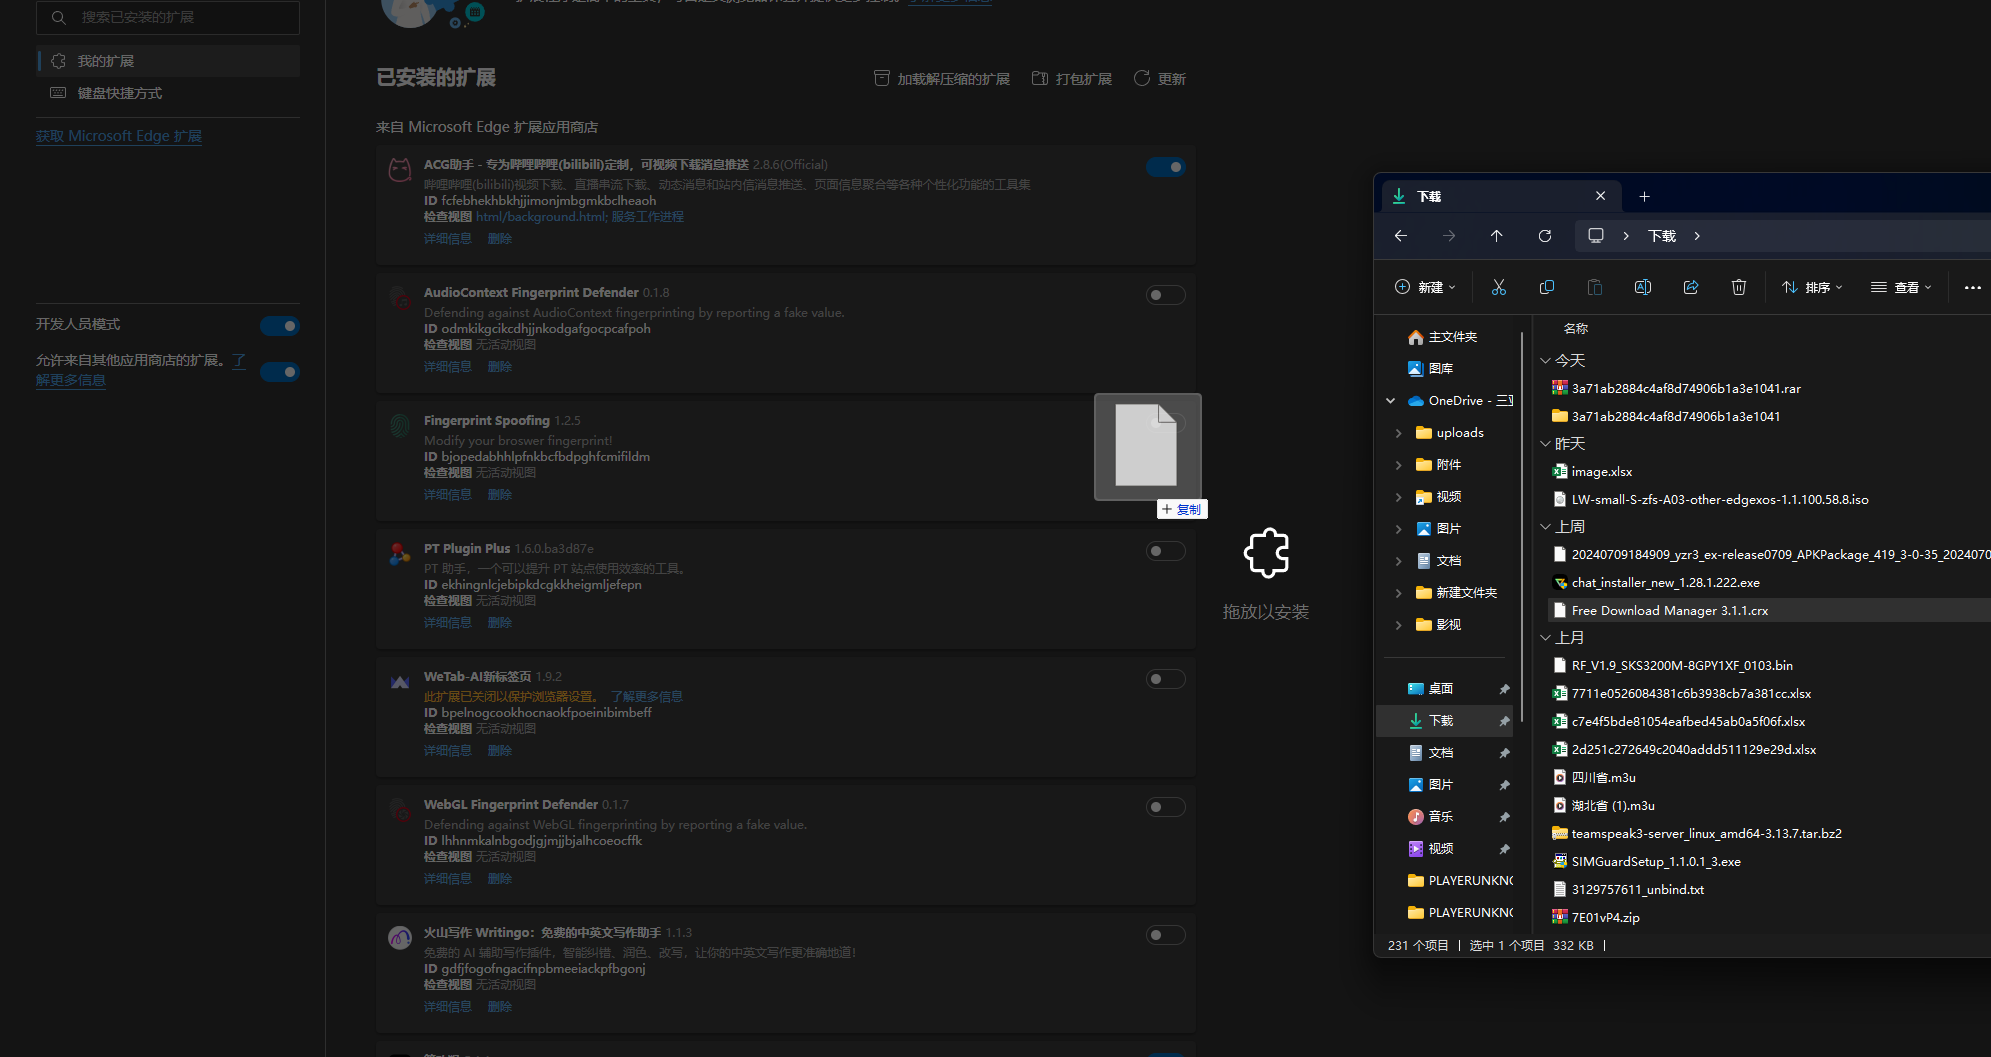Click the search magnifier icon in extensions sidebar

pyautogui.click(x=58, y=17)
